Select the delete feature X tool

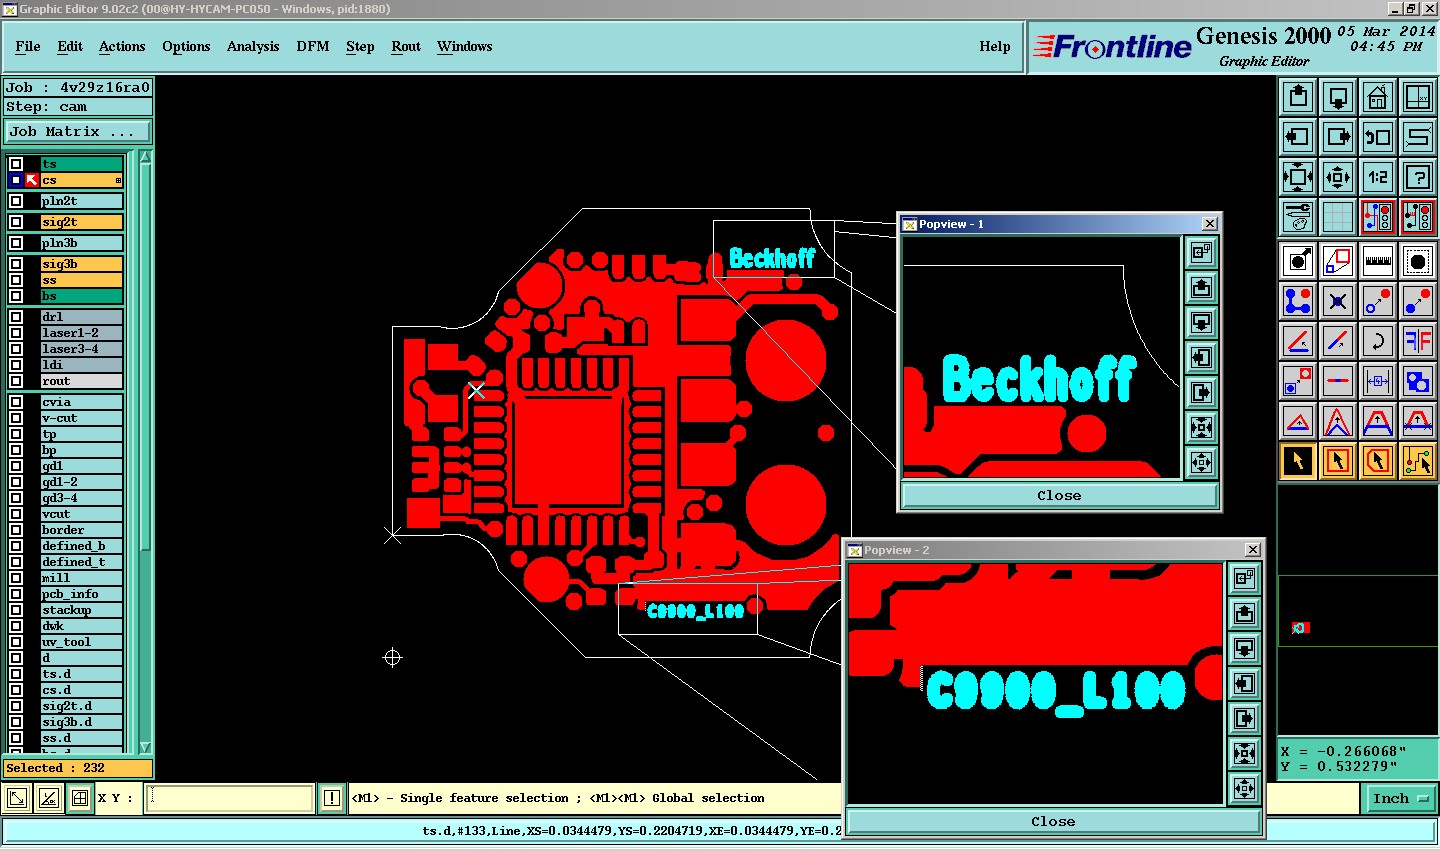[x=1338, y=300]
